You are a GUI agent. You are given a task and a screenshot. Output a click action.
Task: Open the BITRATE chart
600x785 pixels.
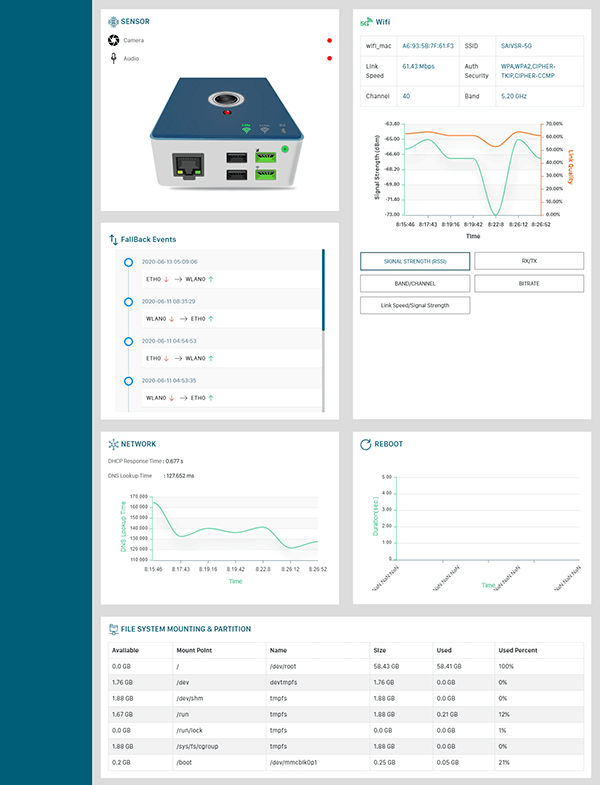coord(529,283)
